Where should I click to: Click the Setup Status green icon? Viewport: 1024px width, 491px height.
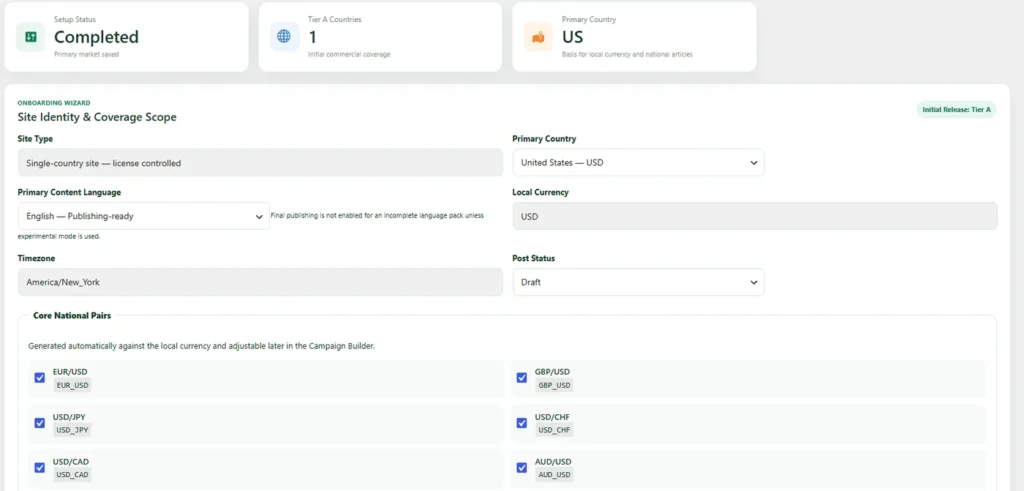31,37
